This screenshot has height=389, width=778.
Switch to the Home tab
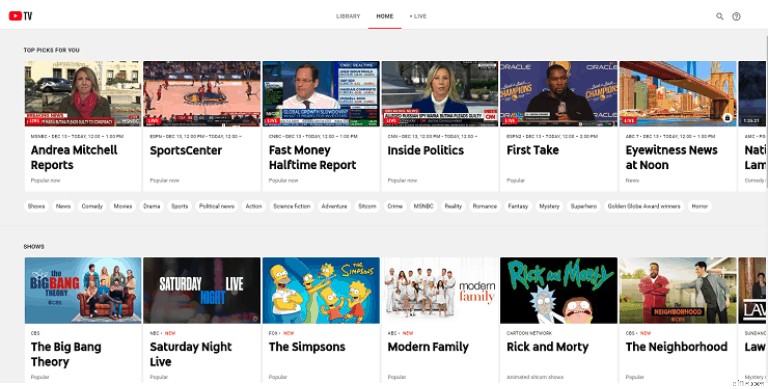coord(385,16)
